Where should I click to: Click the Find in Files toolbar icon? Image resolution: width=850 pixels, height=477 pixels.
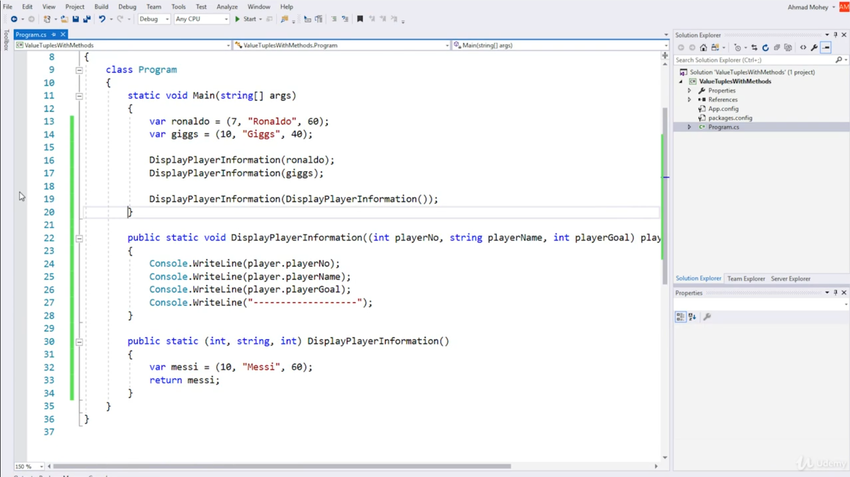285,19
